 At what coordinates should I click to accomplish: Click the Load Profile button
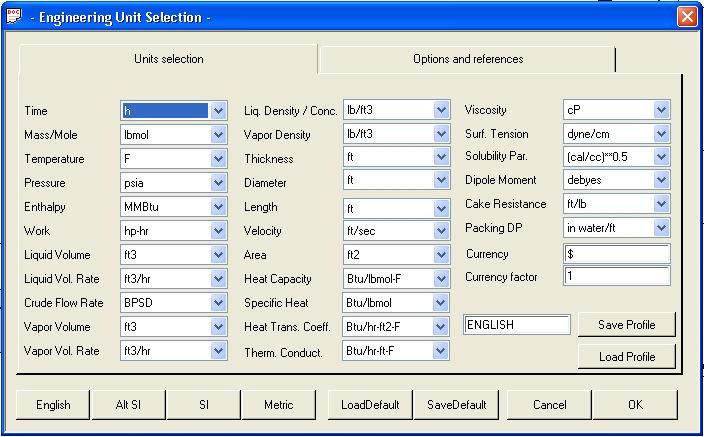(626, 357)
